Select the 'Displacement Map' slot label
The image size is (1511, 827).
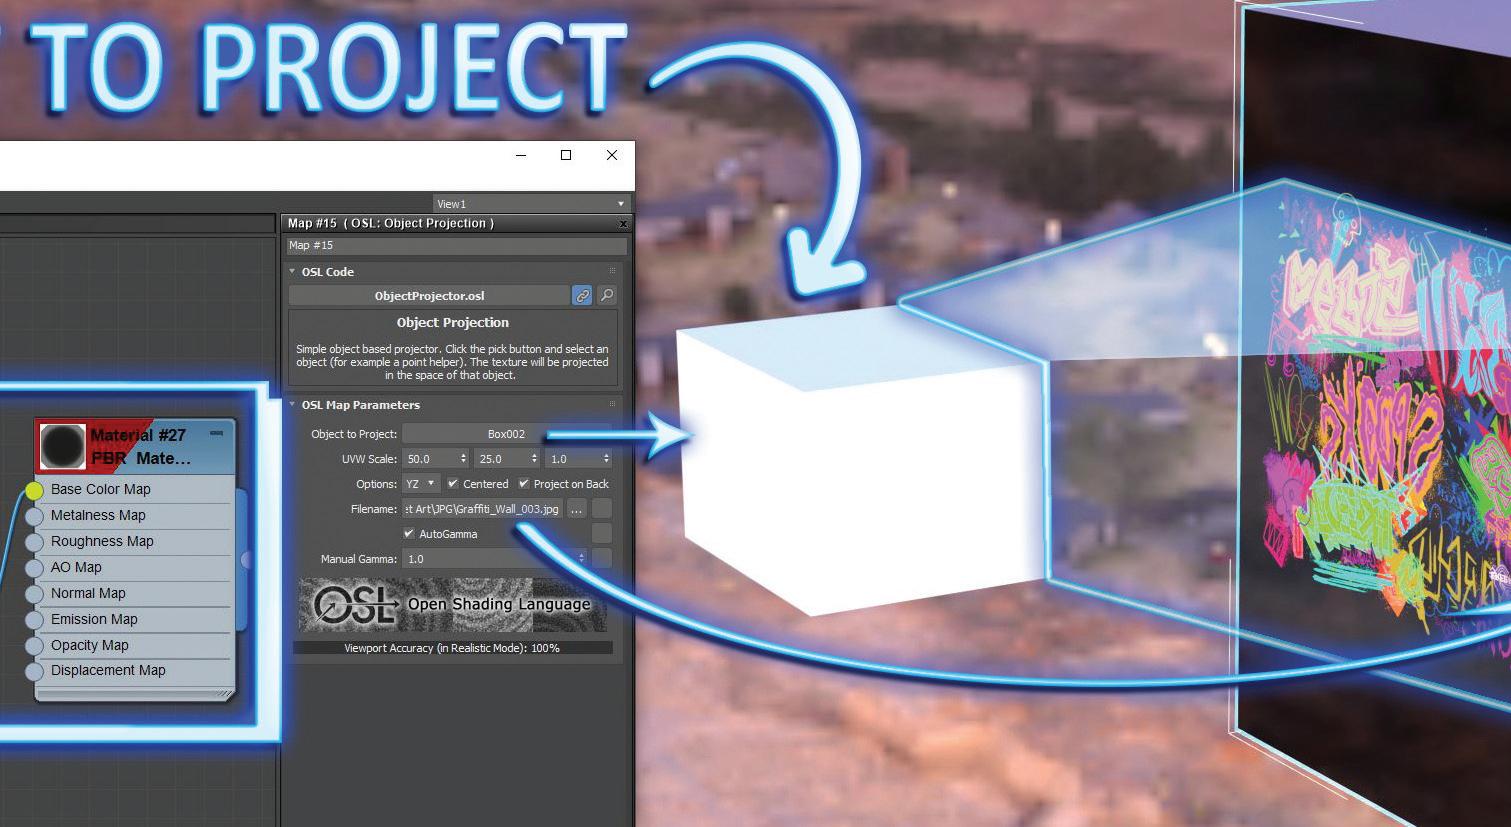[x=108, y=670]
